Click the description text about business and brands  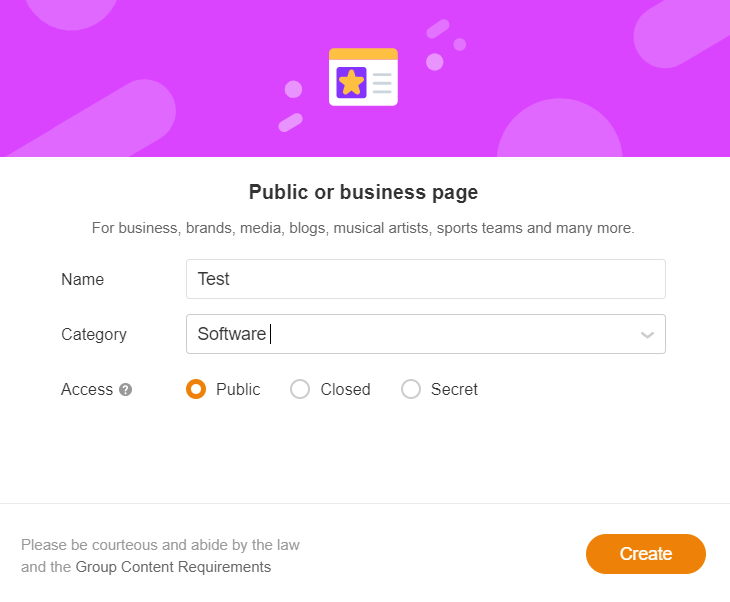click(x=363, y=228)
